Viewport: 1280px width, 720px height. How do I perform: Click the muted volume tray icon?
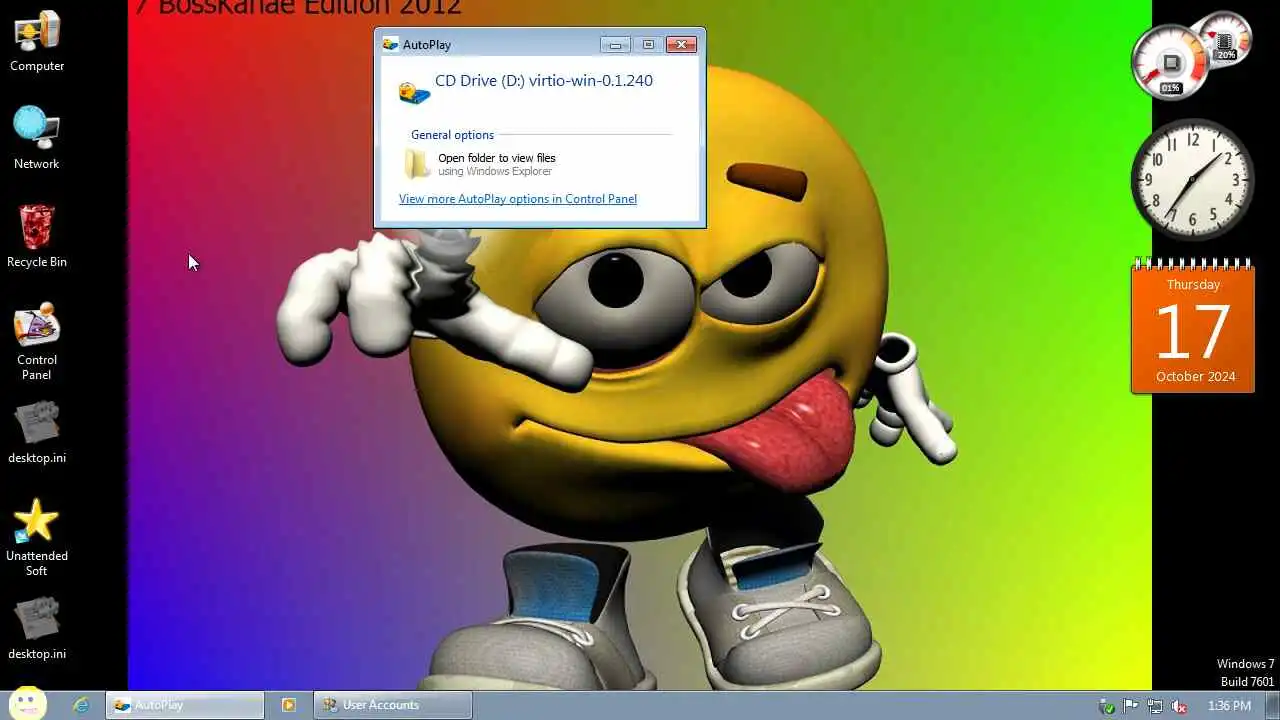pyautogui.click(x=1179, y=706)
